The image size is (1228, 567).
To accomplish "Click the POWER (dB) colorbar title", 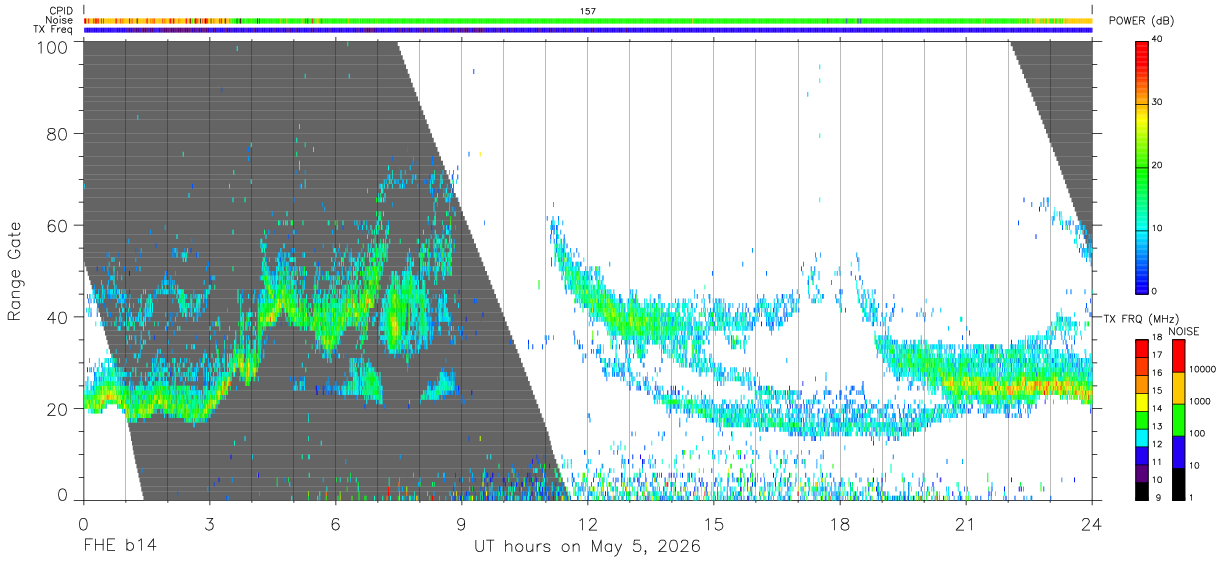I will [1142, 21].
